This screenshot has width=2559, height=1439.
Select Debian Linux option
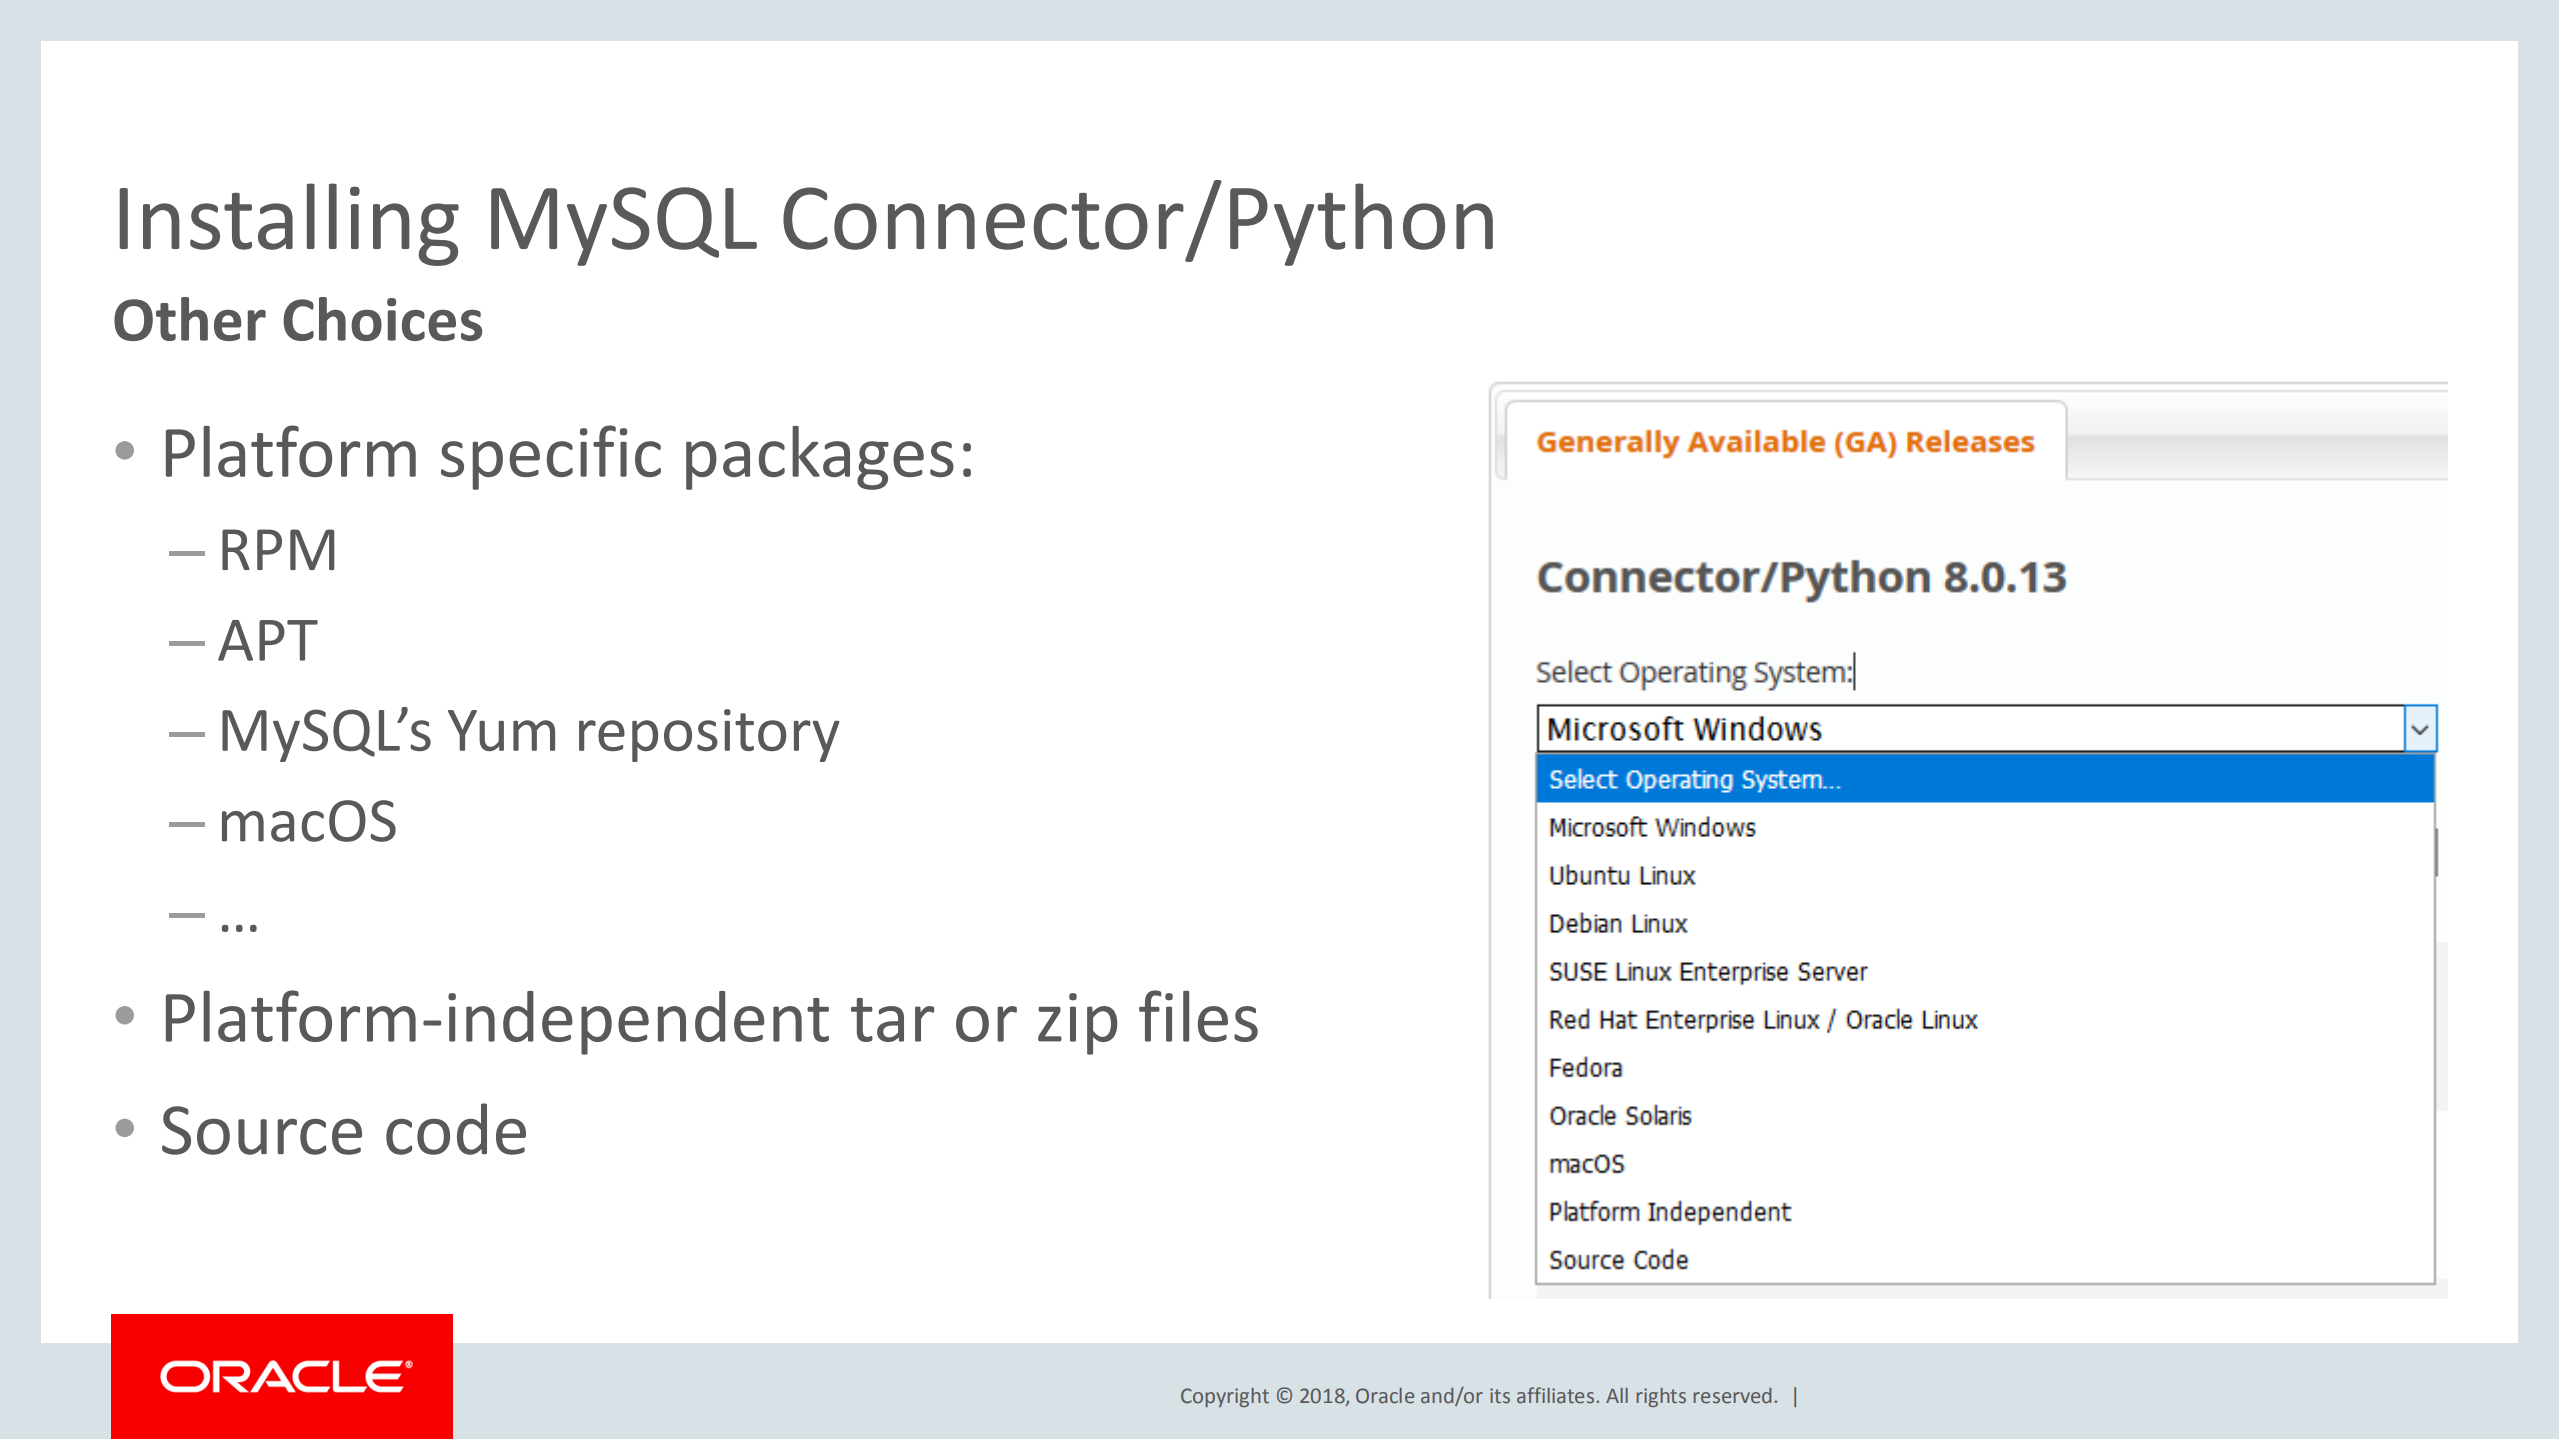tap(1617, 923)
